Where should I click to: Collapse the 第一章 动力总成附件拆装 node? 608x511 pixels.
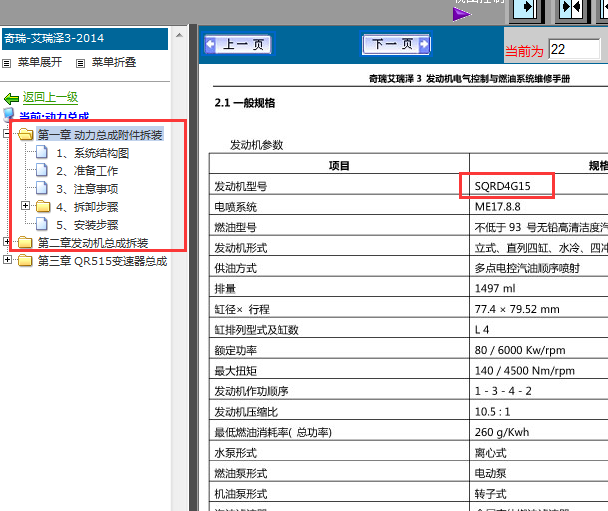[7, 134]
